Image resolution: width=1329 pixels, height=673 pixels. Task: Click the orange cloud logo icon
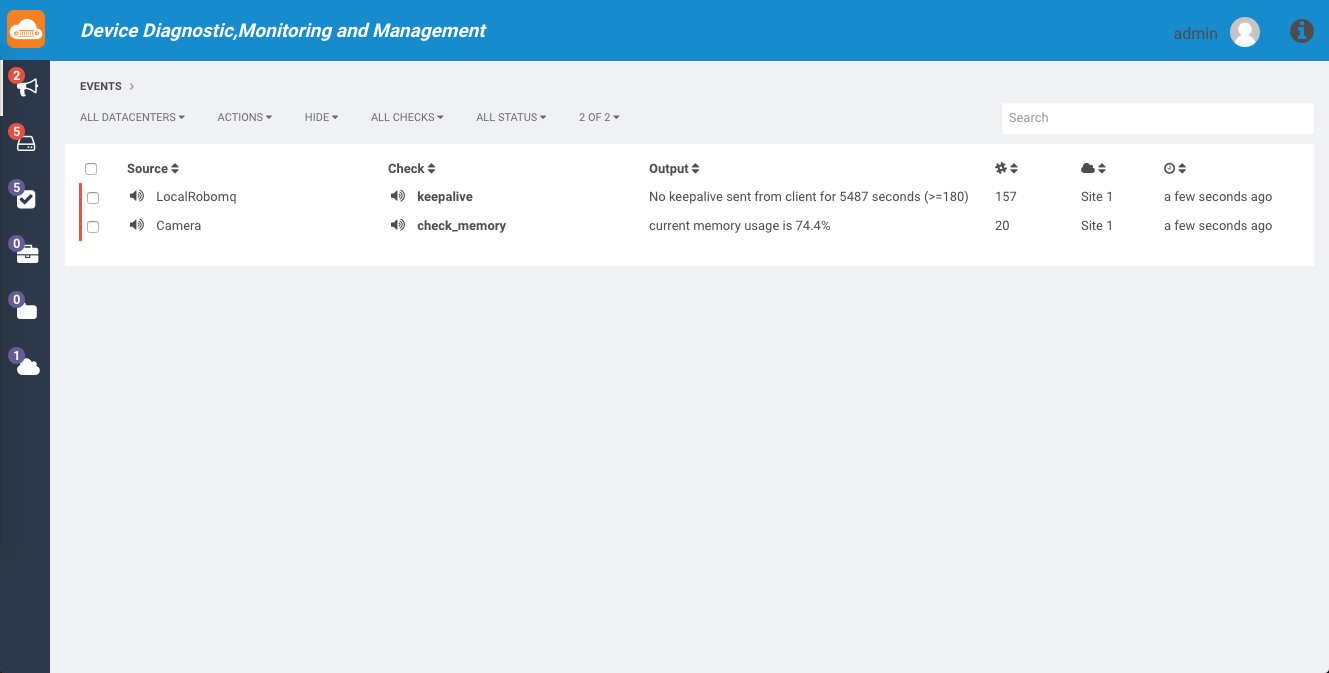pyautogui.click(x=26, y=30)
